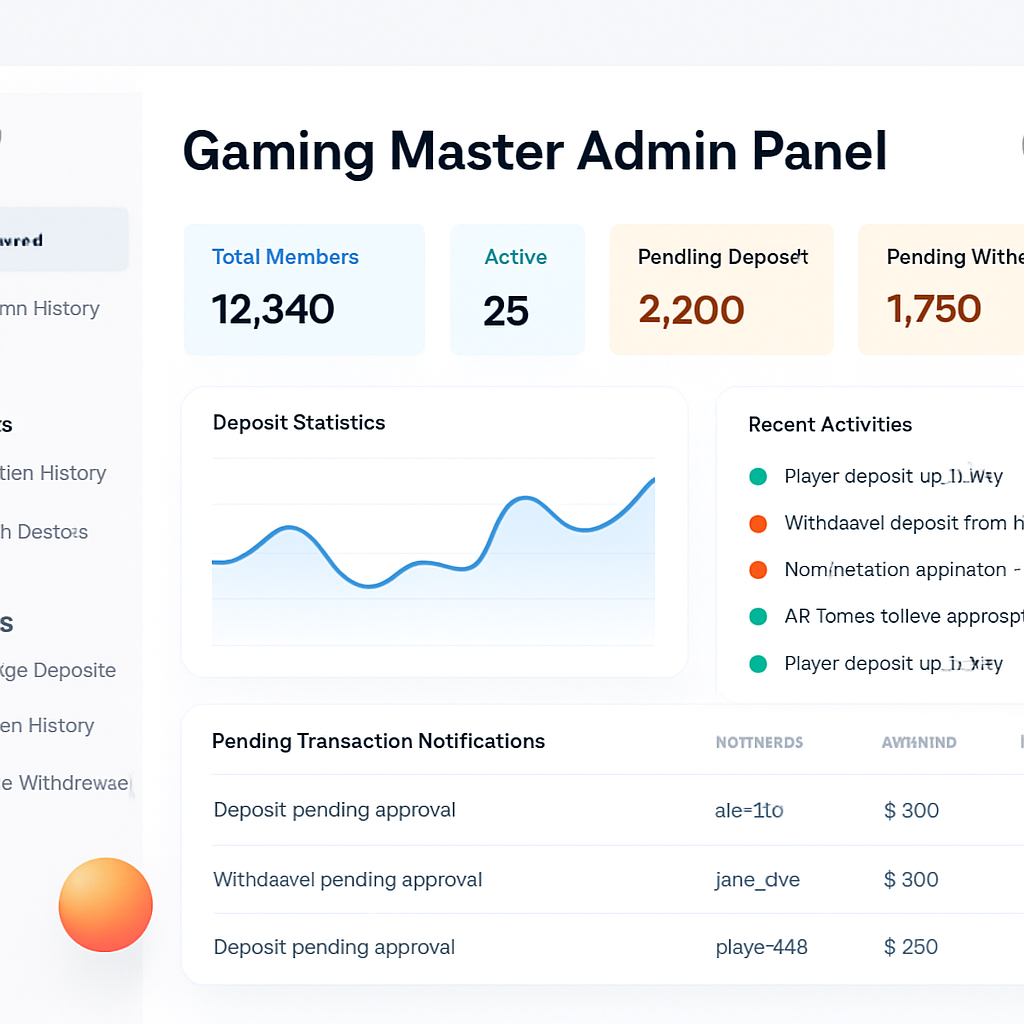
Task: Open the Pending Deposit 2,200 card
Action: click(x=721, y=289)
